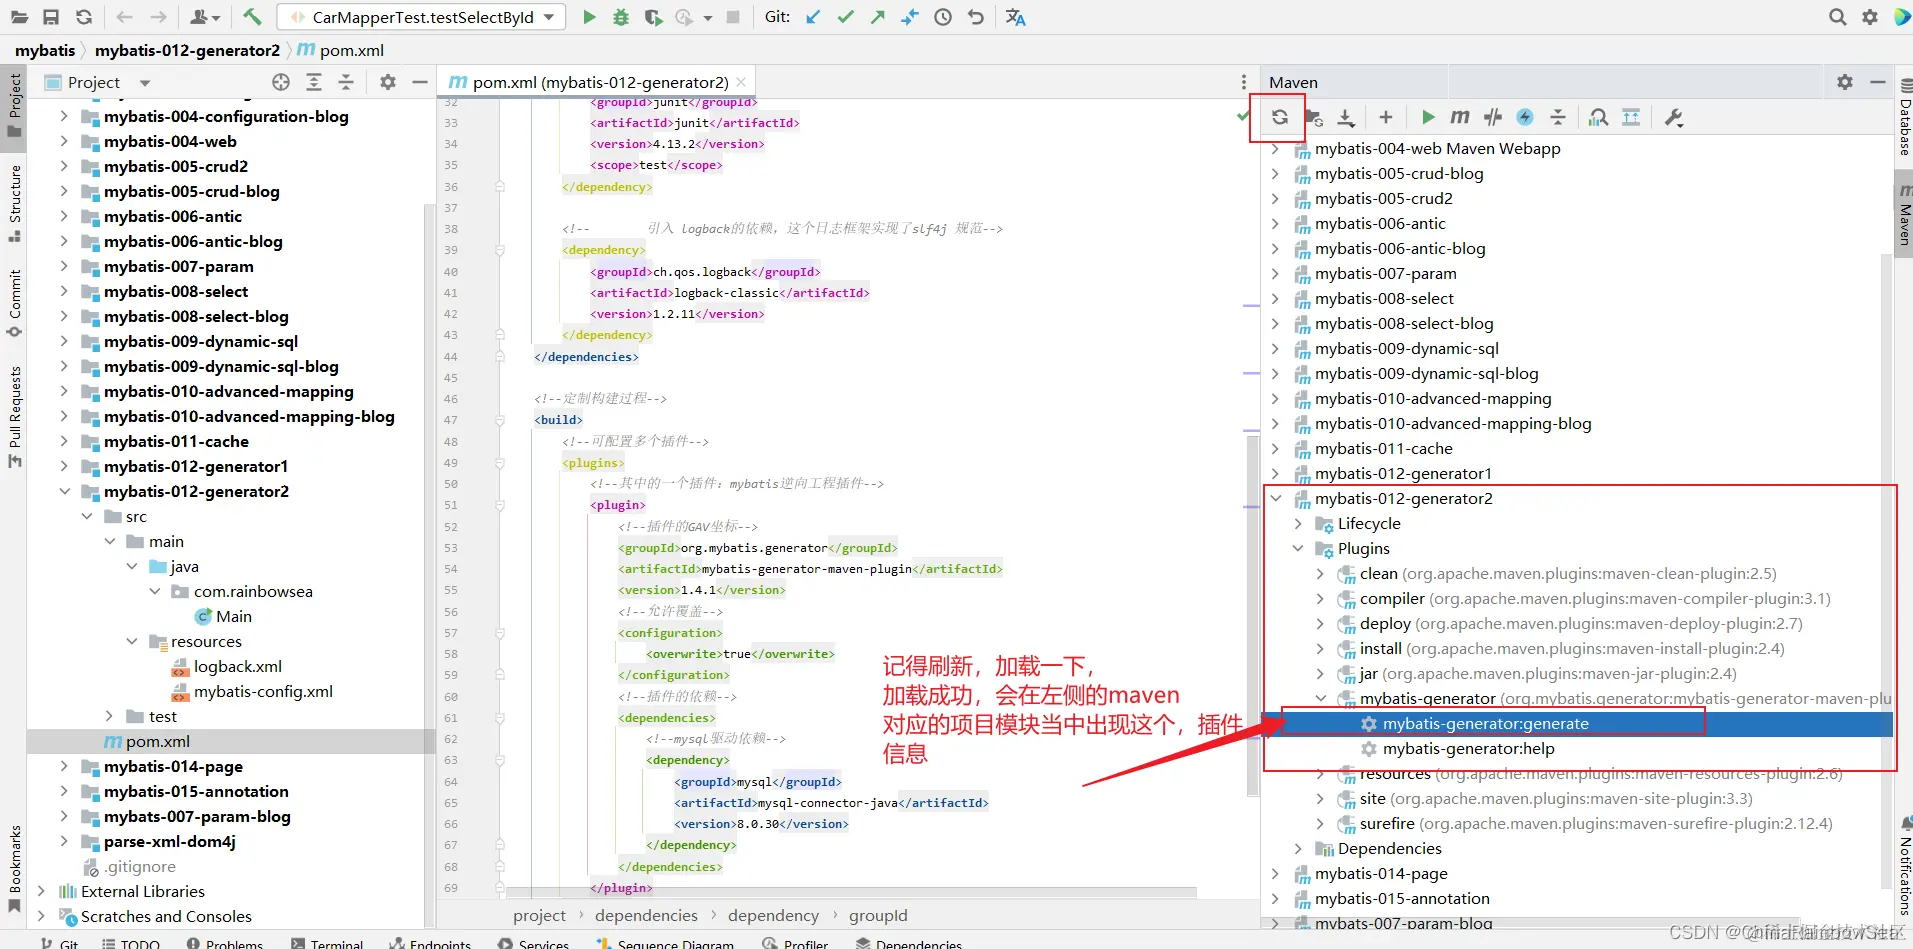The height and width of the screenshot is (949, 1913).
Task: Toggle Maven offline mode icon
Action: pos(1493,117)
